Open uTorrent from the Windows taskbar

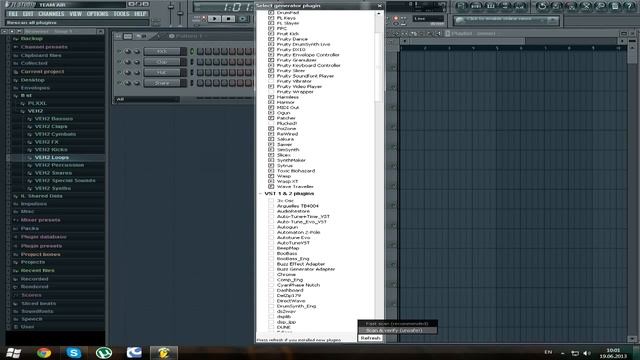tap(104, 353)
